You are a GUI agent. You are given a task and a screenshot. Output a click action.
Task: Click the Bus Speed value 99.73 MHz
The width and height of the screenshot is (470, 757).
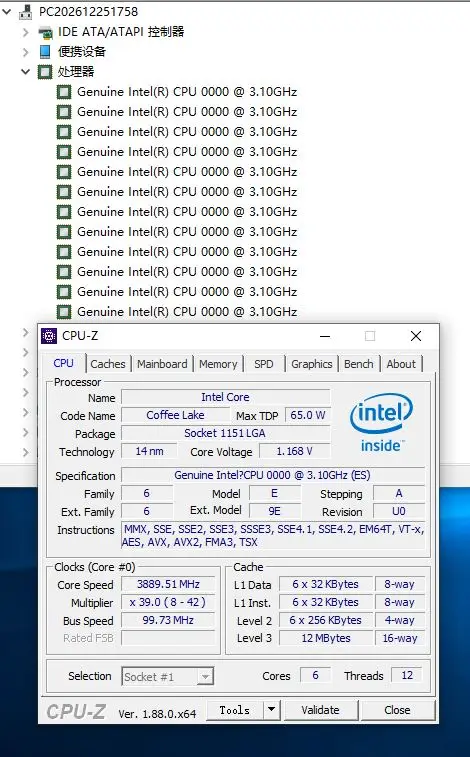click(x=168, y=620)
